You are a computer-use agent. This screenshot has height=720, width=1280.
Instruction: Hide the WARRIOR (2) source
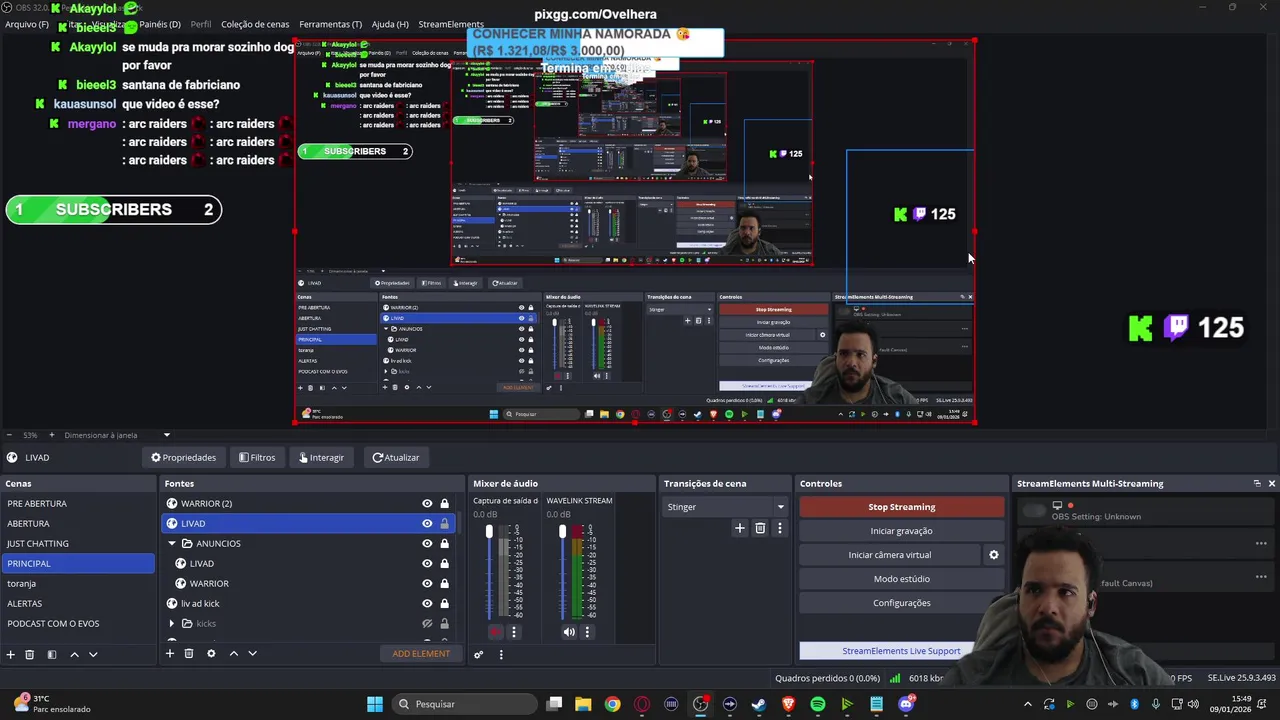[x=427, y=504]
